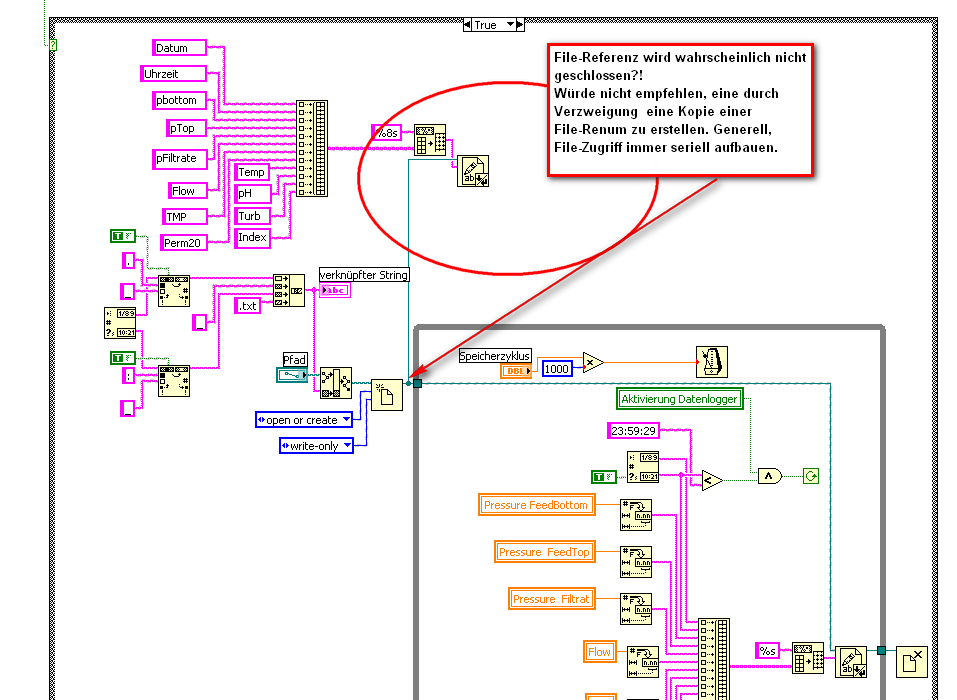This screenshot has height=700, width=957.
Task: Click the Index string constant
Action: coord(252,238)
